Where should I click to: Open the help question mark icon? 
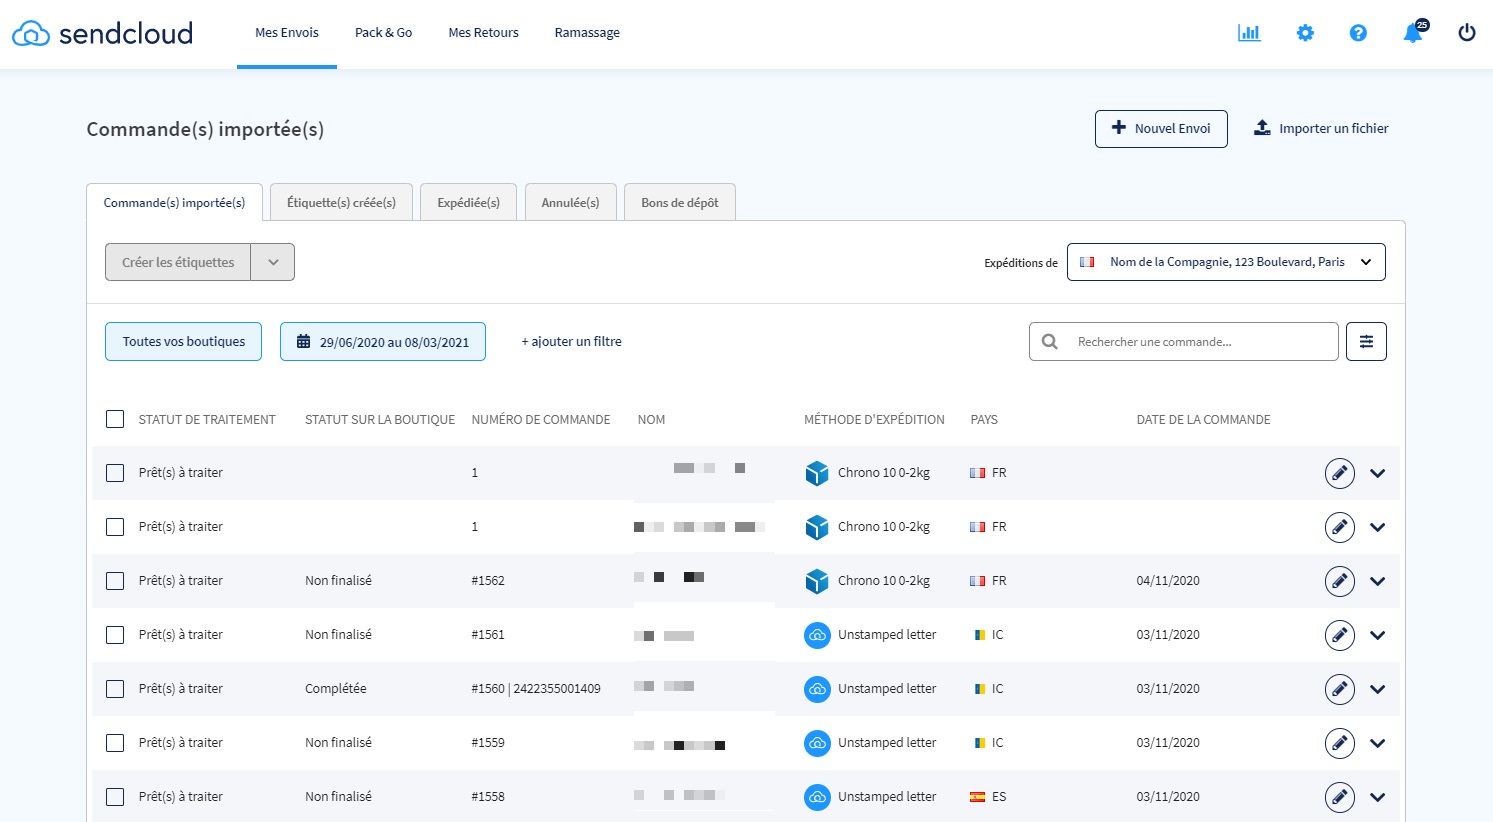tap(1358, 33)
